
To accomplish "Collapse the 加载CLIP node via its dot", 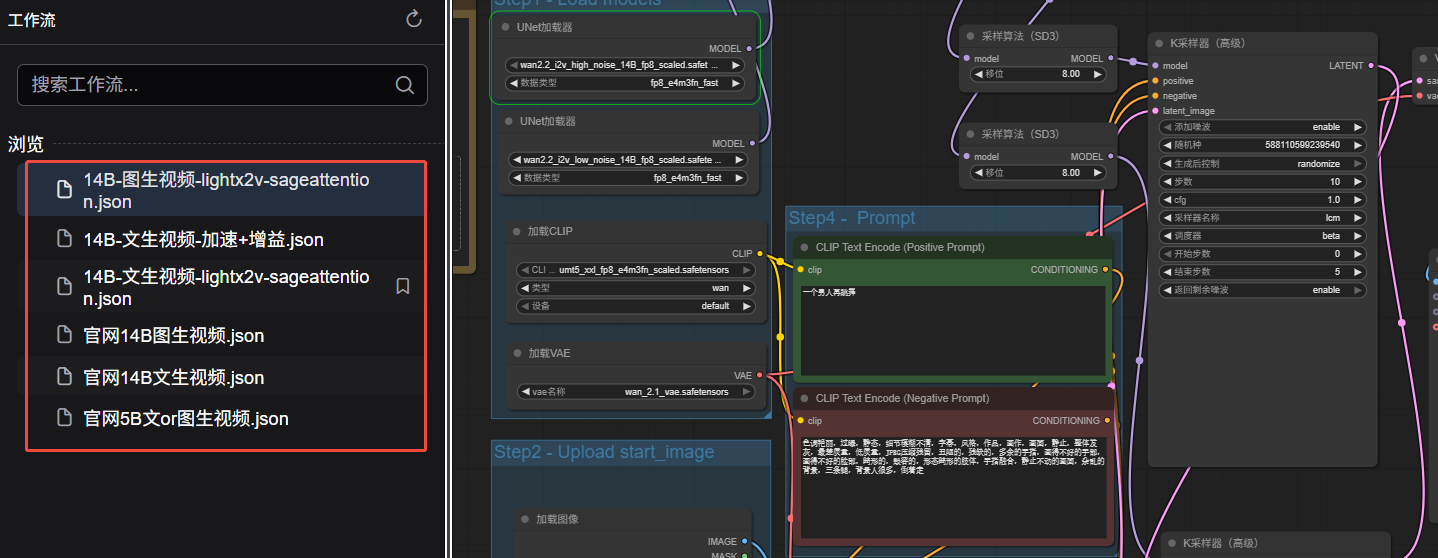I will tap(517, 231).
